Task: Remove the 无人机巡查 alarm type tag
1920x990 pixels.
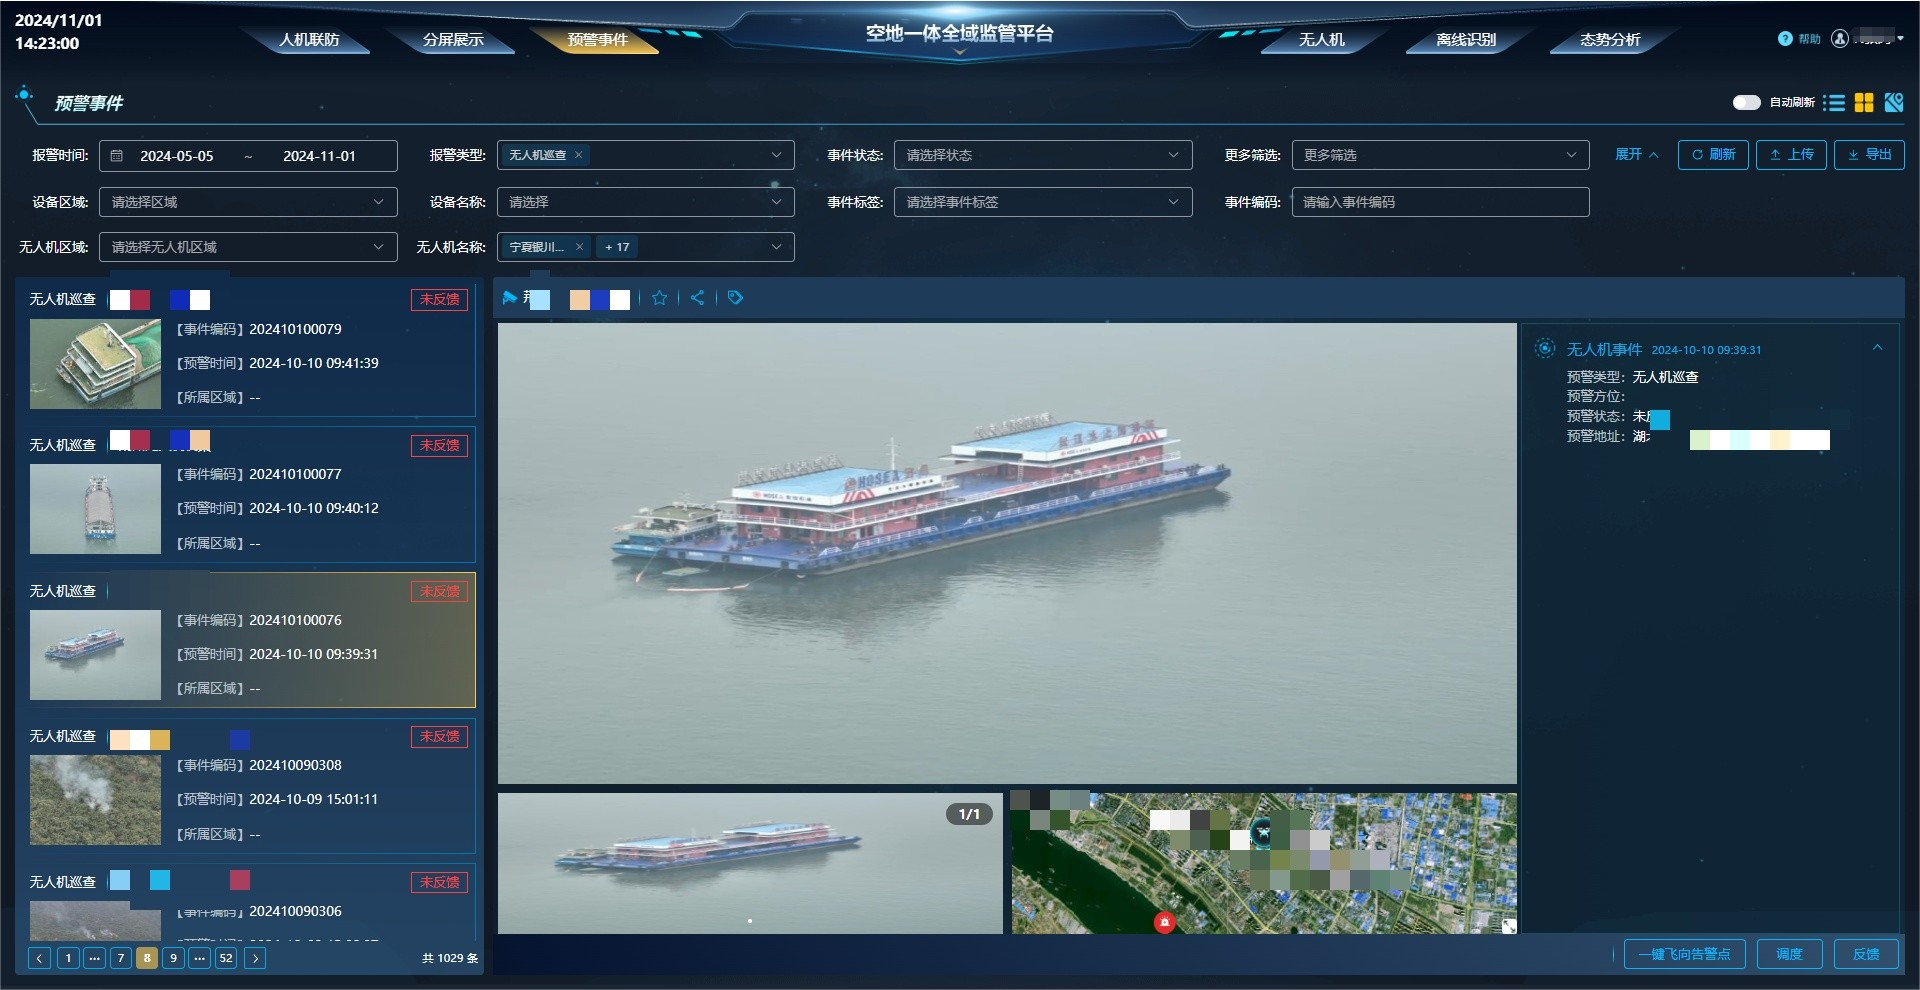Action: coord(578,155)
